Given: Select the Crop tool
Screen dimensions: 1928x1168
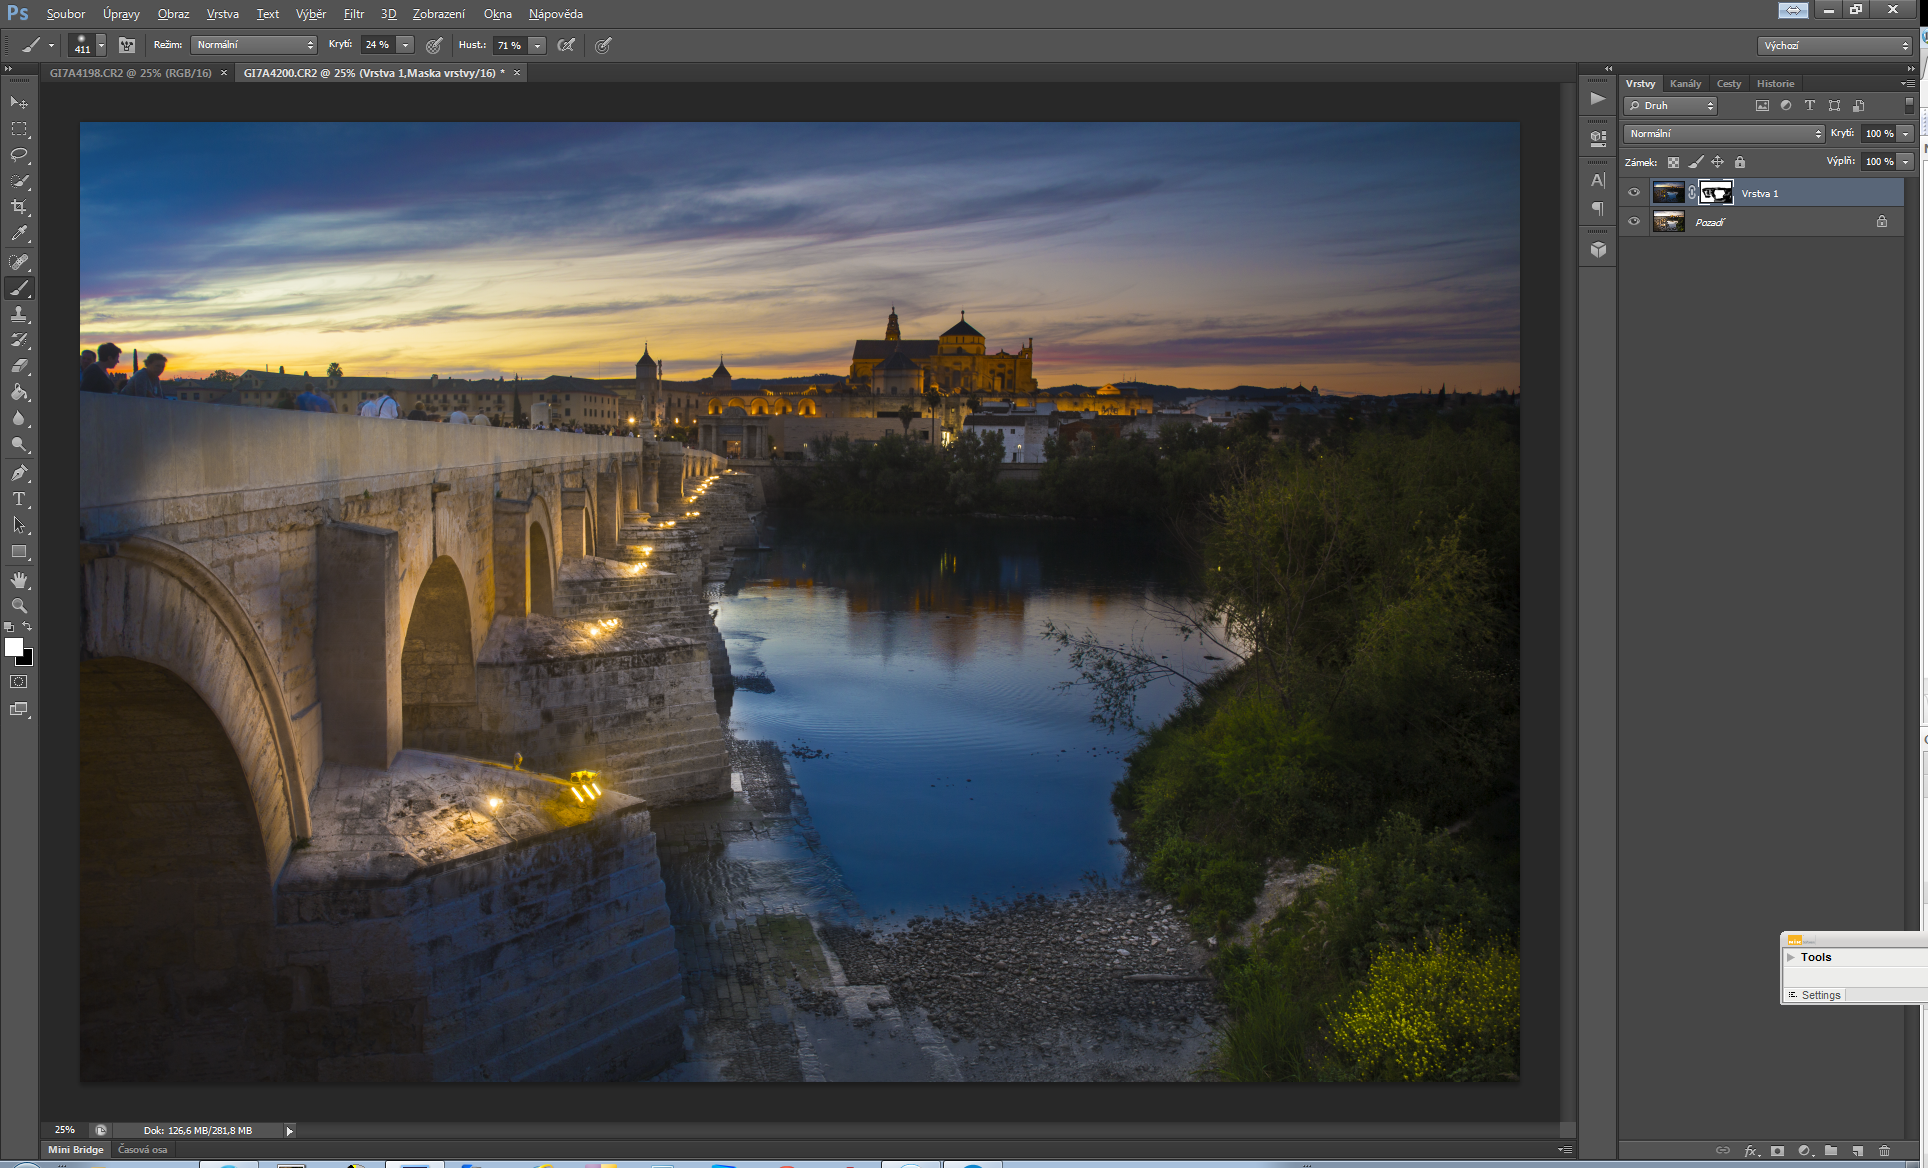Looking at the screenshot, I should click(x=19, y=207).
